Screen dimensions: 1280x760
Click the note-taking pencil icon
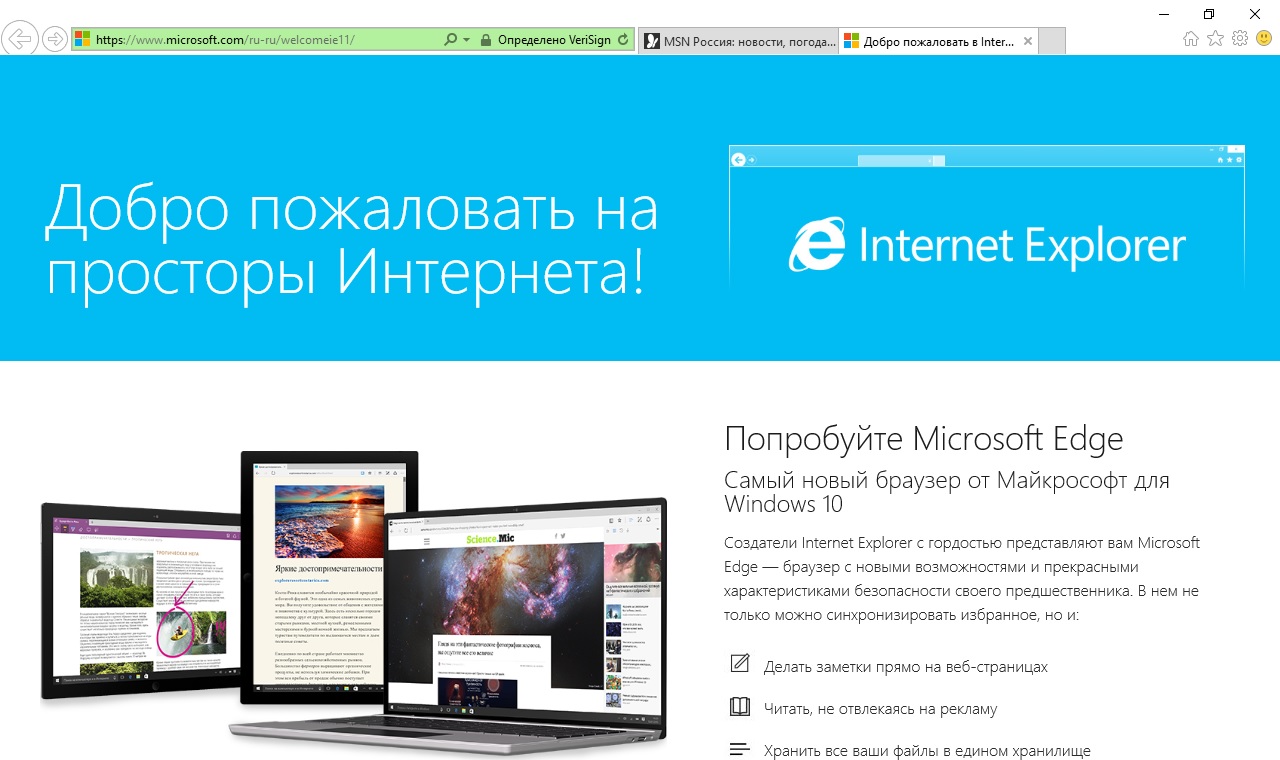point(740,663)
